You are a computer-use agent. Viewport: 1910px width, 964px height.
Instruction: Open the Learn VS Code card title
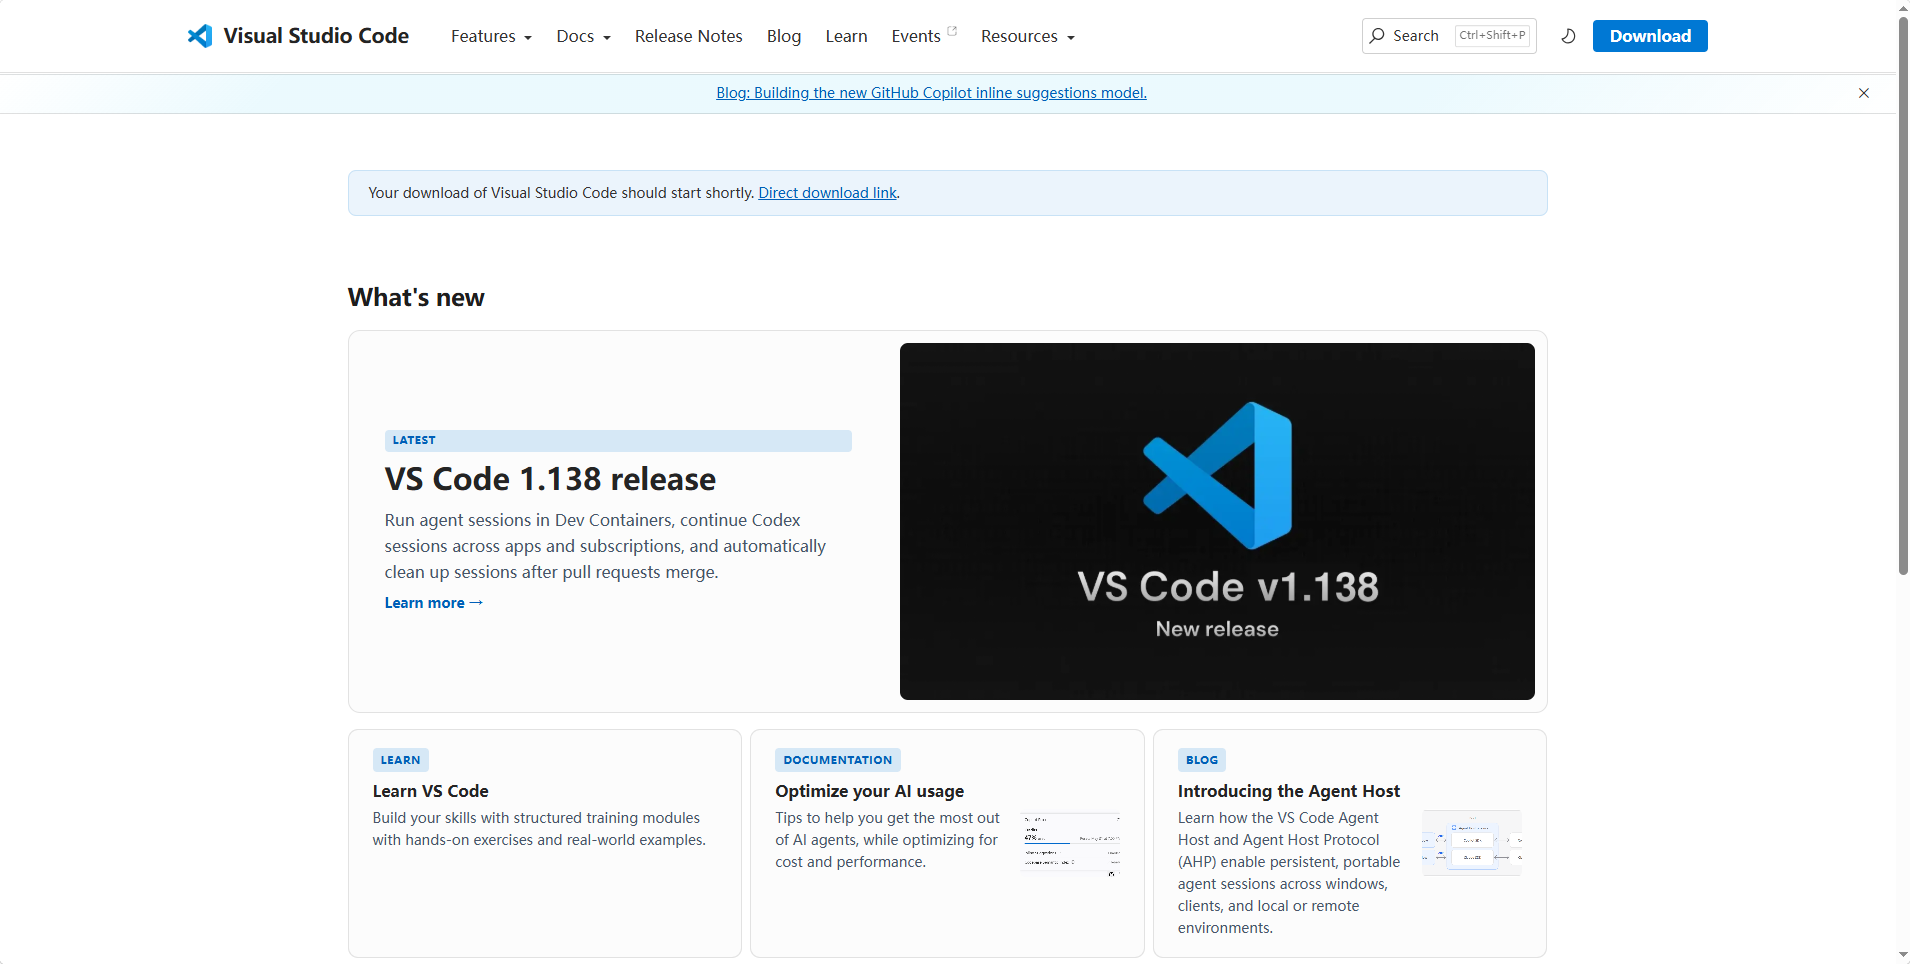tap(431, 791)
